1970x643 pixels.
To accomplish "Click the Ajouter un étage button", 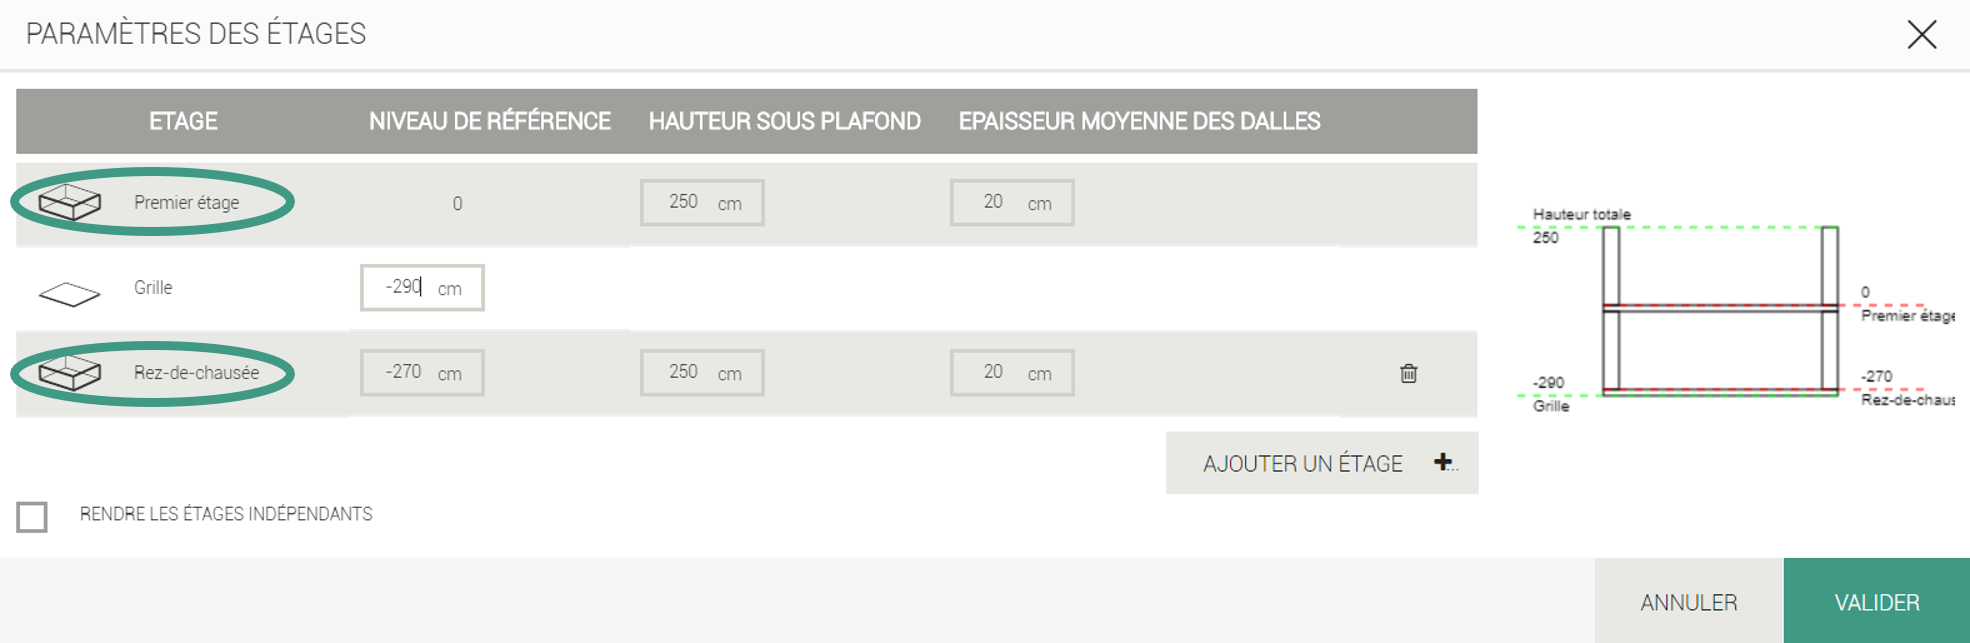I will 1303,463.
